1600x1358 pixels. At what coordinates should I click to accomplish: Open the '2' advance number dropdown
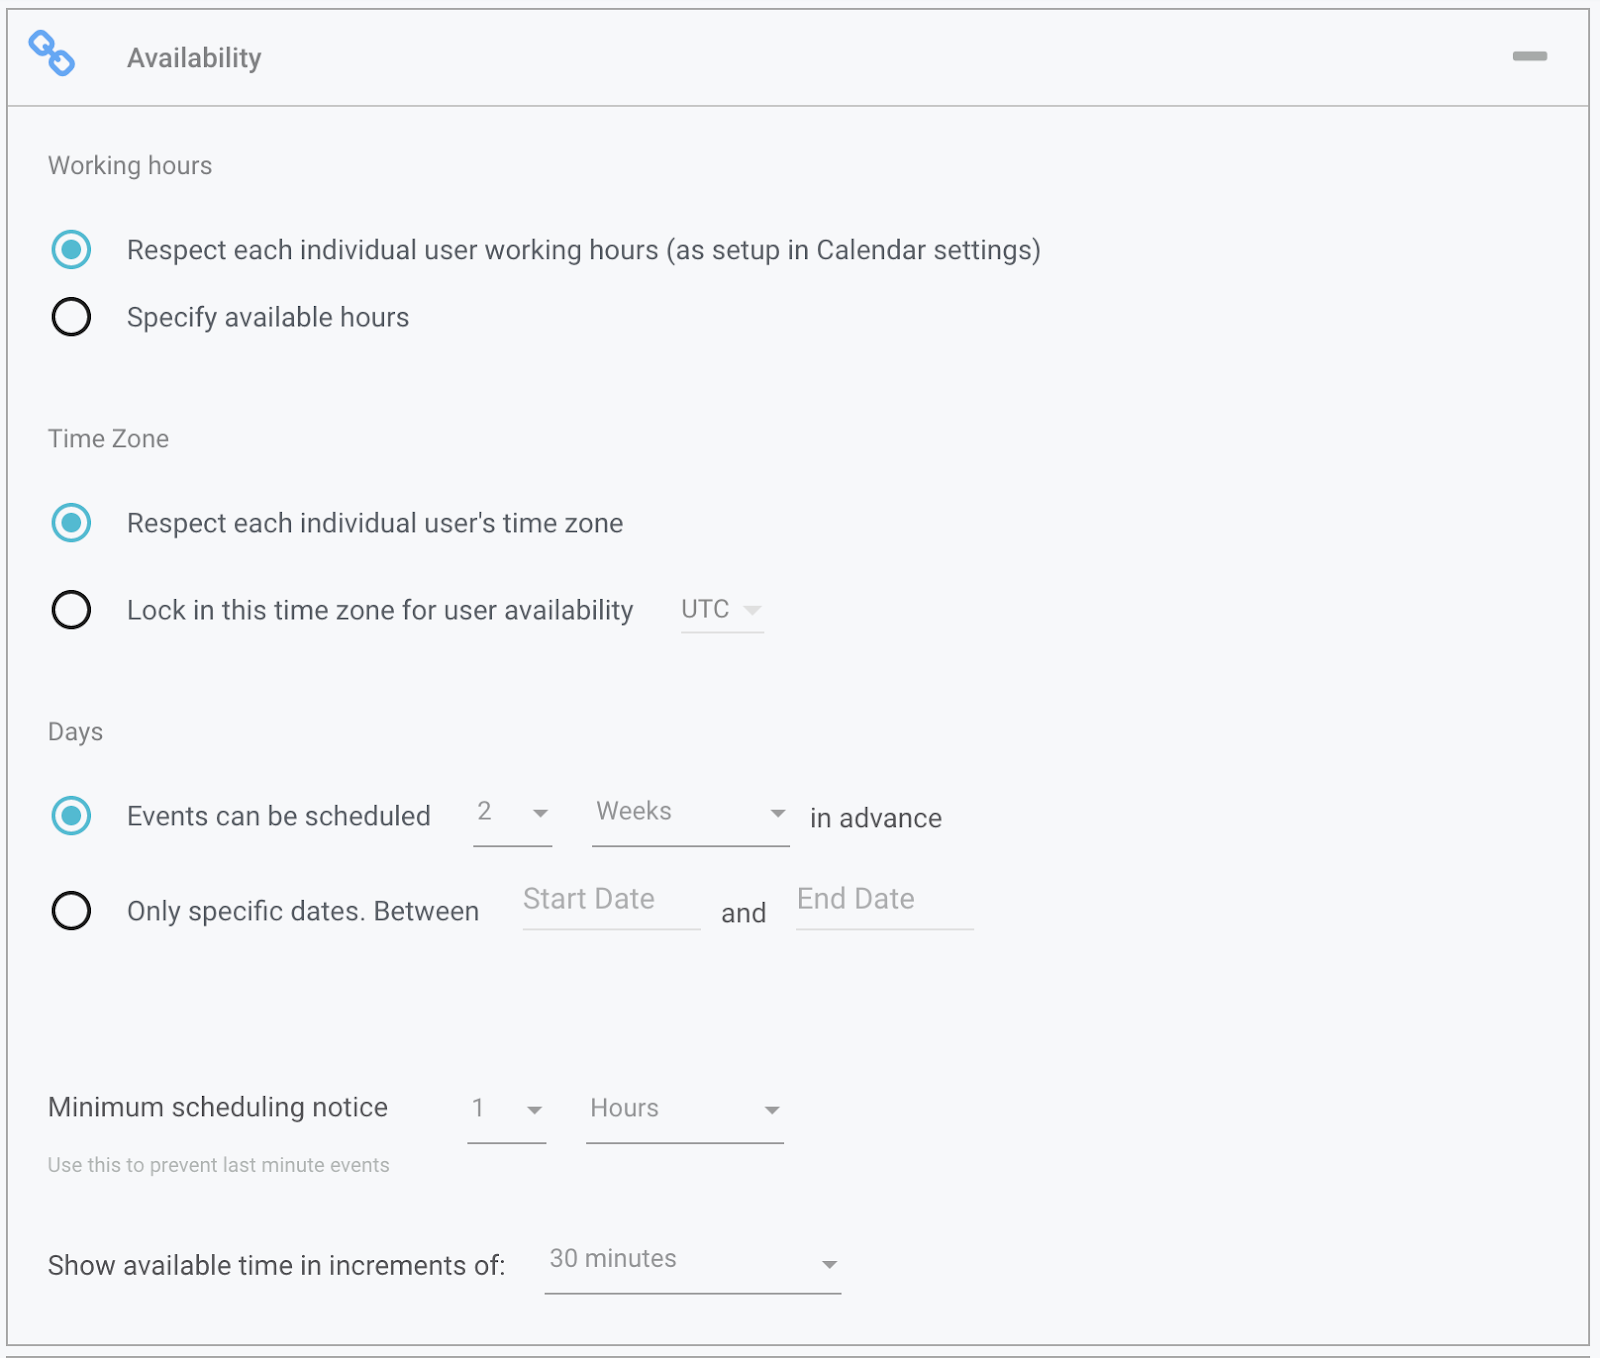[x=512, y=813]
